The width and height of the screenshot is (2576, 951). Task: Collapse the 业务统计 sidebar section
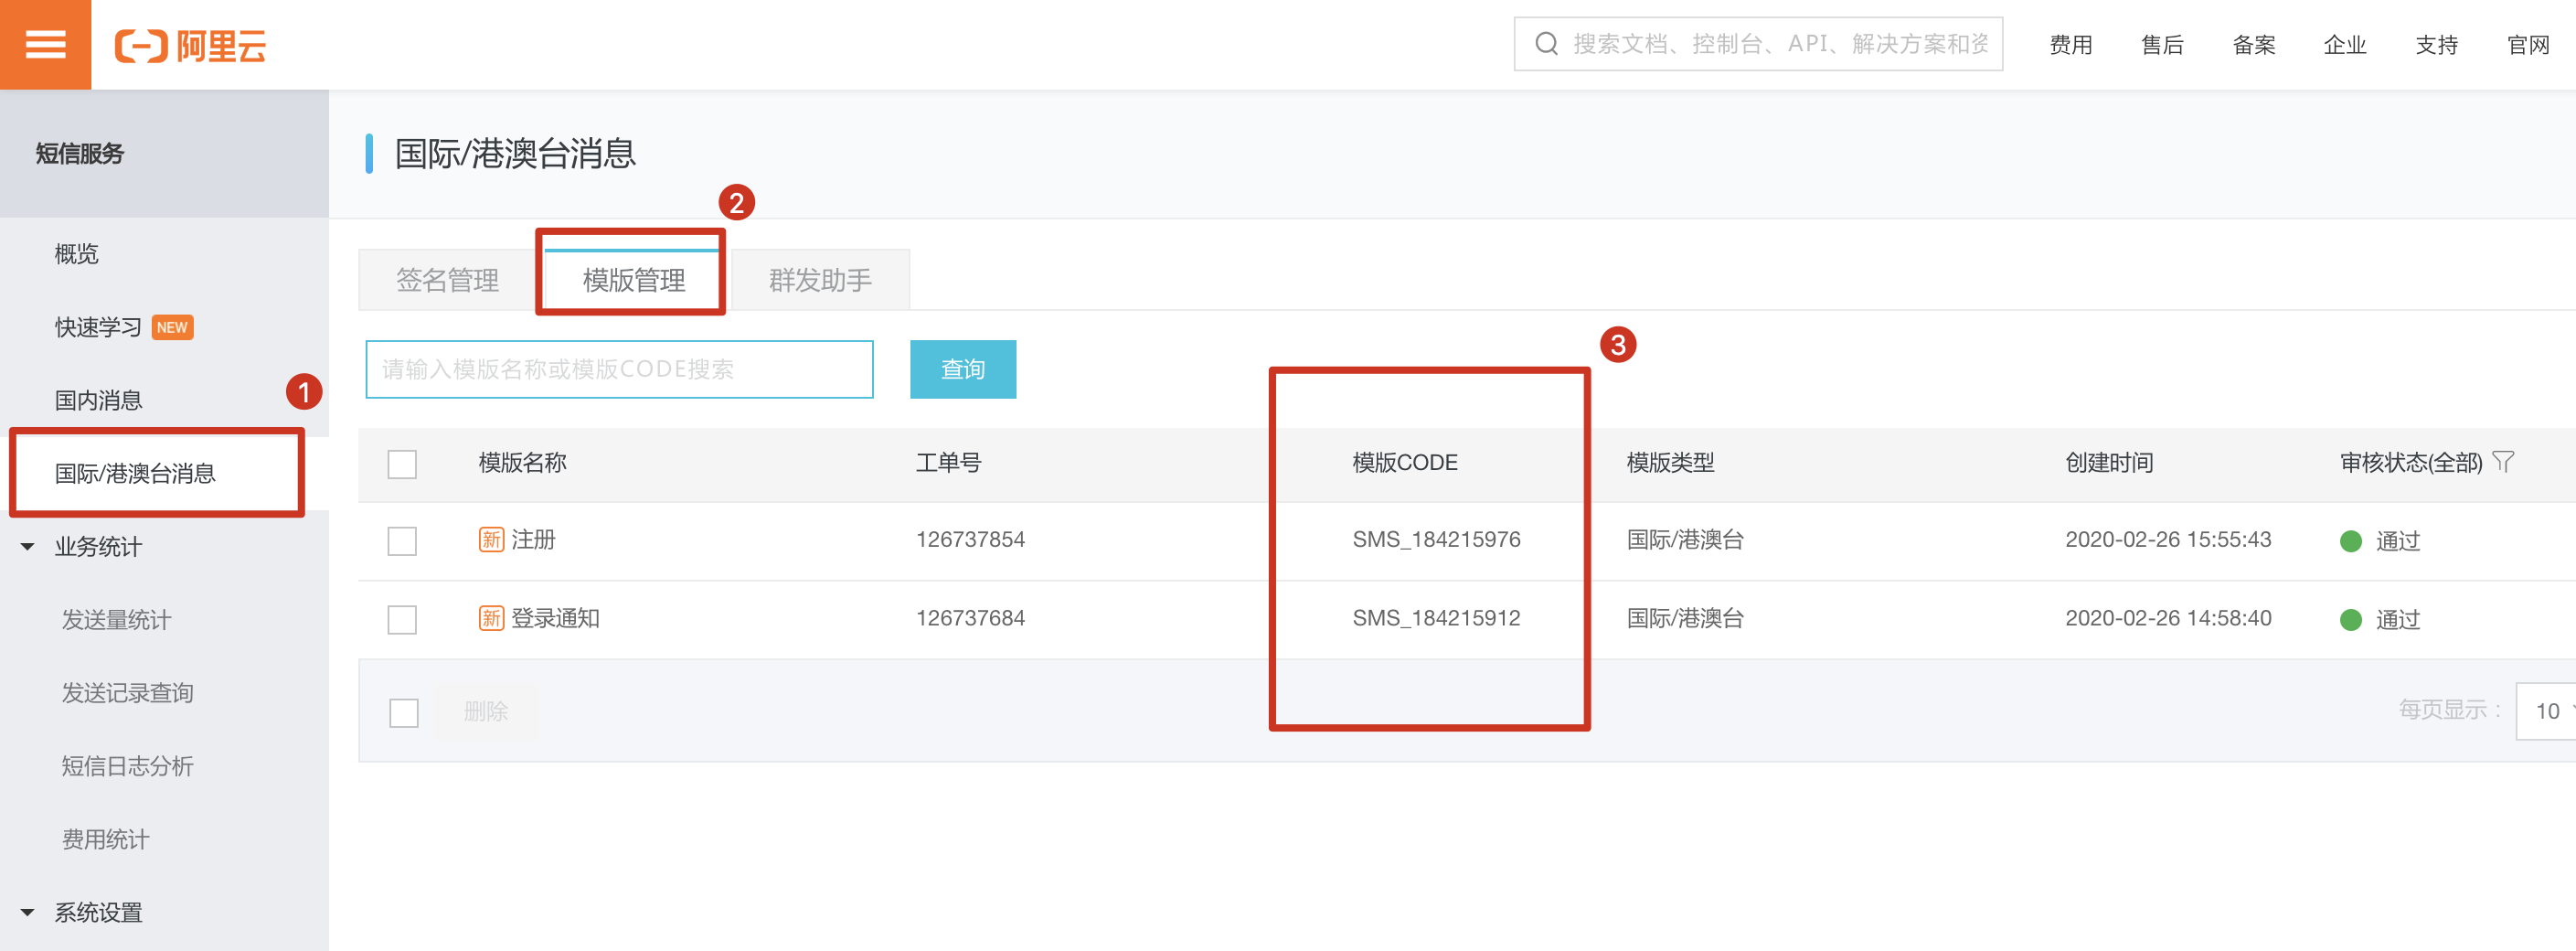point(28,547)
